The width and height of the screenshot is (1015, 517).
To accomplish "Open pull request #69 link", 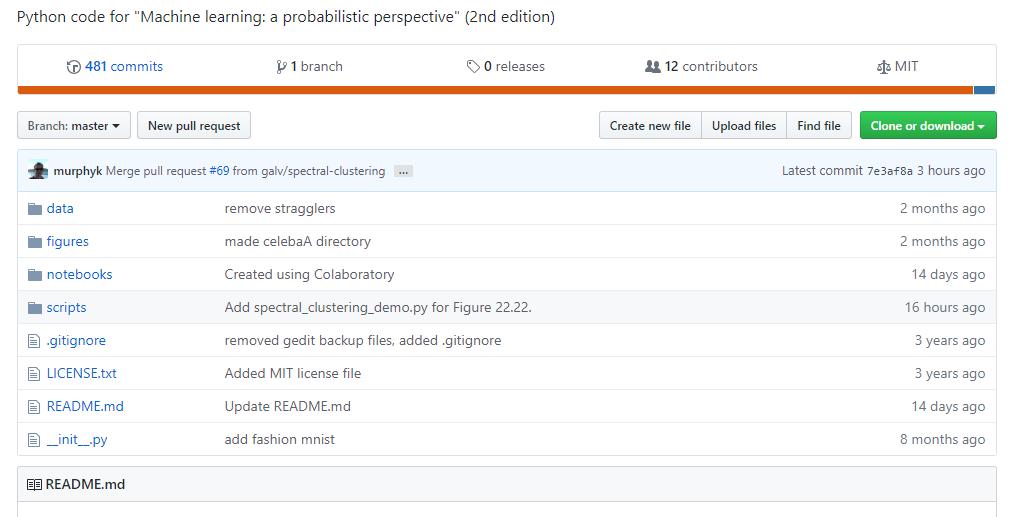I will (x=219, y=171).
